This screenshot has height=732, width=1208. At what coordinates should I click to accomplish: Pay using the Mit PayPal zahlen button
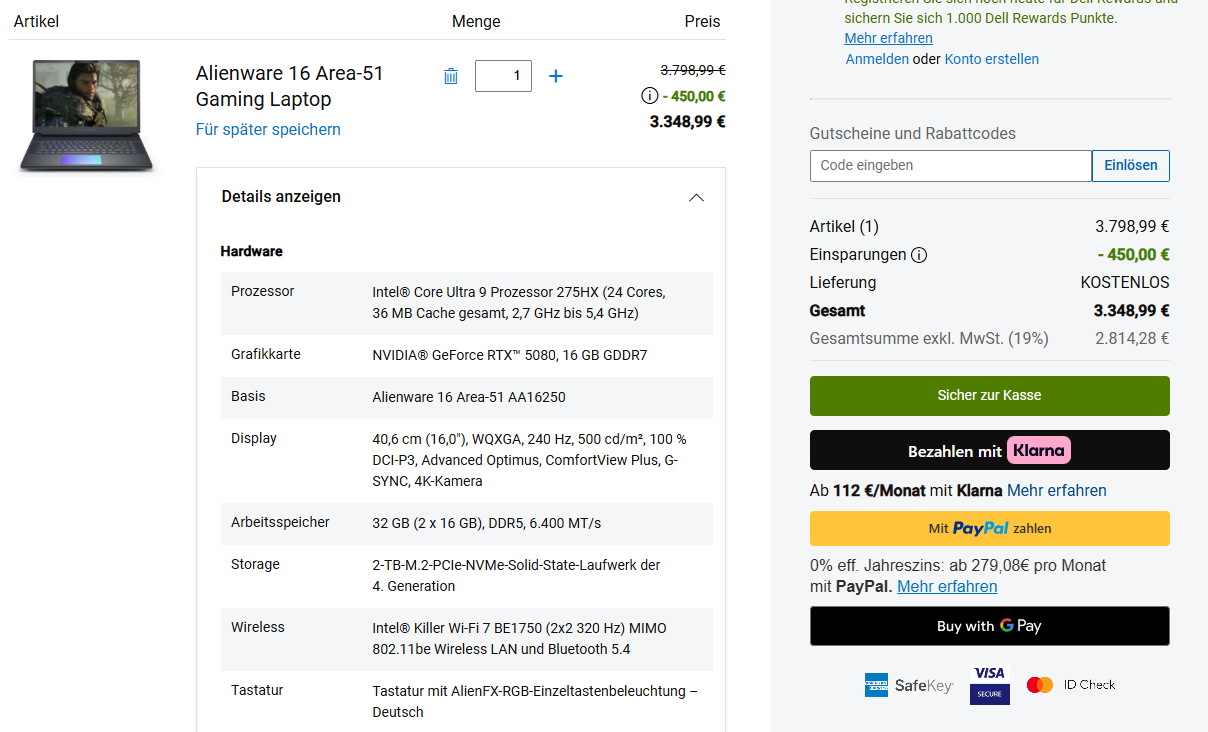tap(989, 528)
